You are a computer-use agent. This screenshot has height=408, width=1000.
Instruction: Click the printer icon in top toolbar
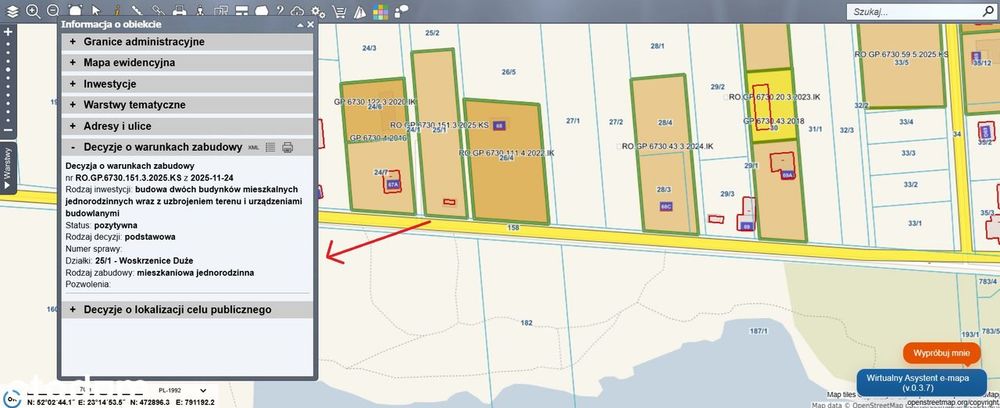[180, 11]
